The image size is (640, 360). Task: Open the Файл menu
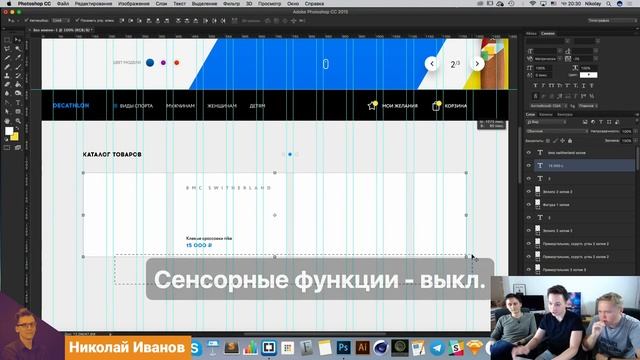click(x=62, y=3)
